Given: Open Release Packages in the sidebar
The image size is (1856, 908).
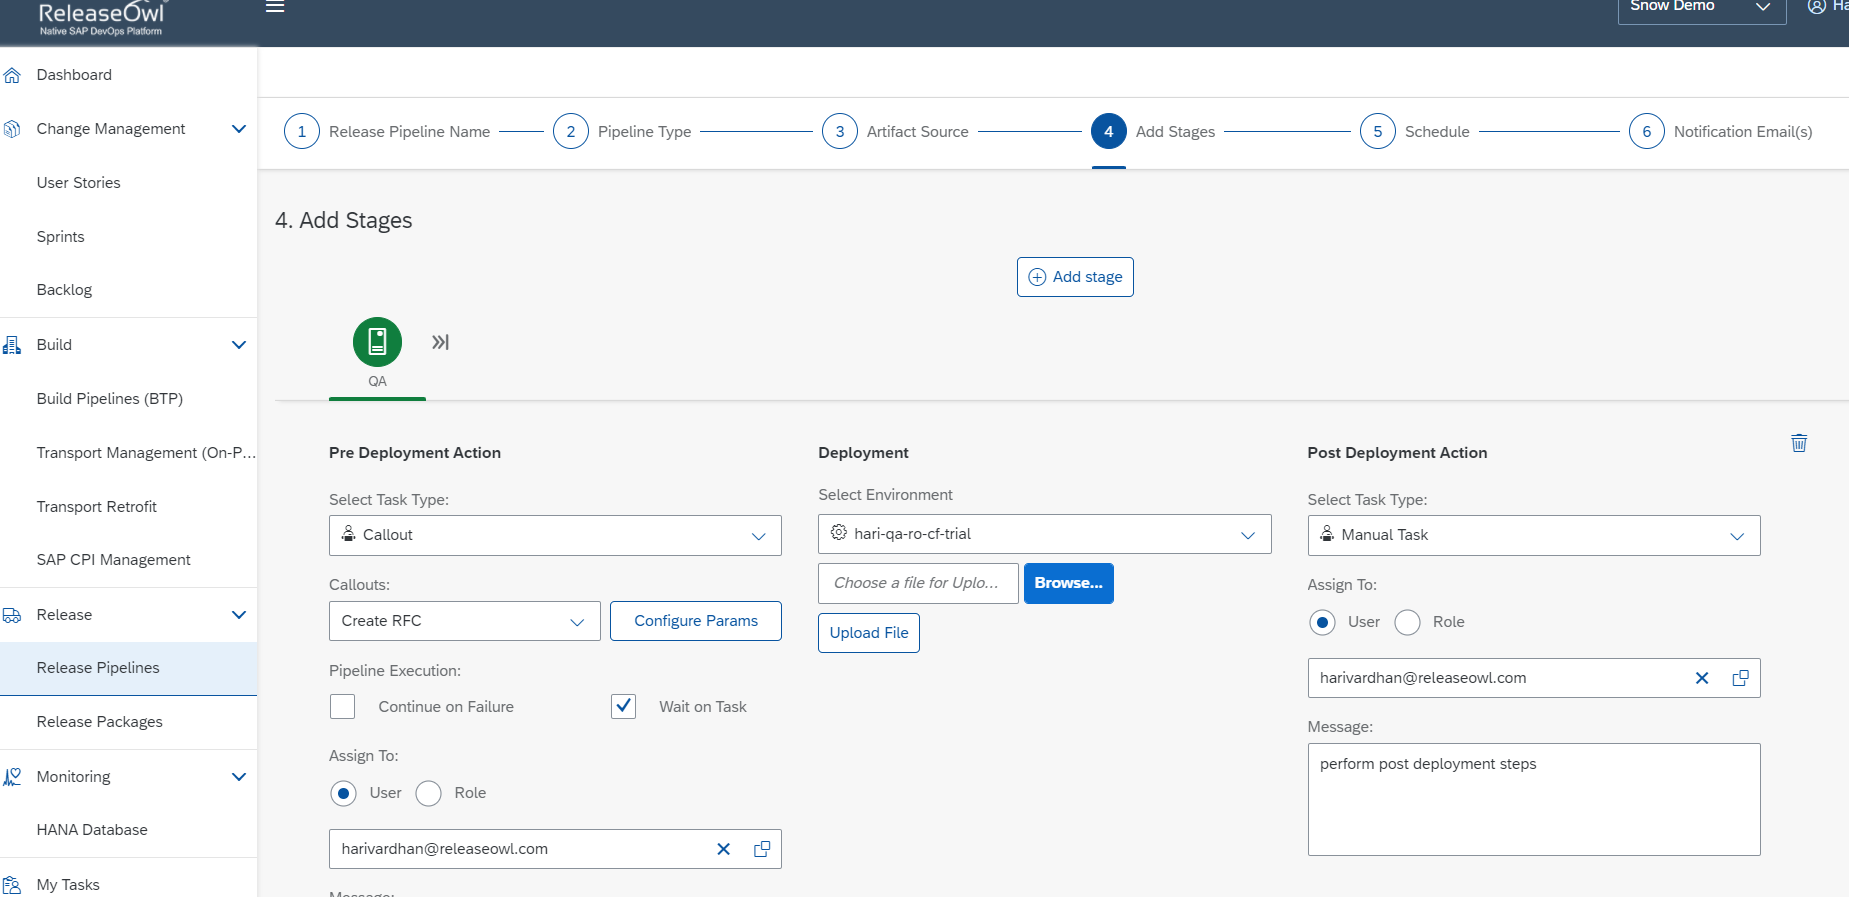Looking at the screenshot, I should [100, 722].
